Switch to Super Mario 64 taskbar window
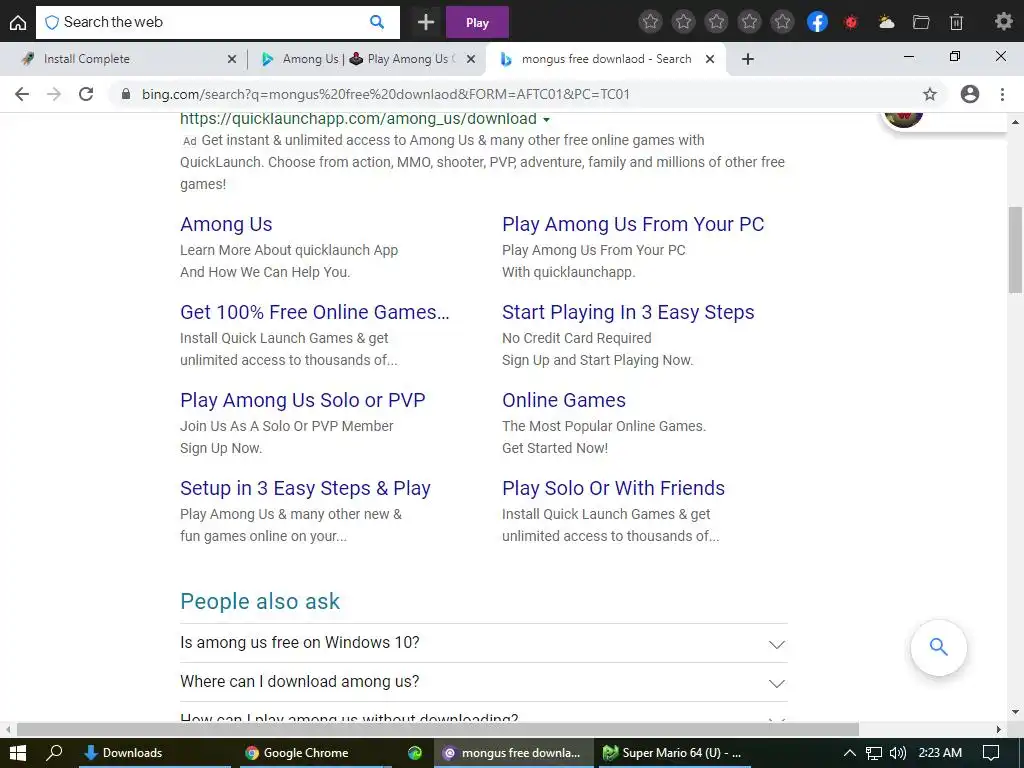The image size is (1024, 768). (x=674, y=753)
